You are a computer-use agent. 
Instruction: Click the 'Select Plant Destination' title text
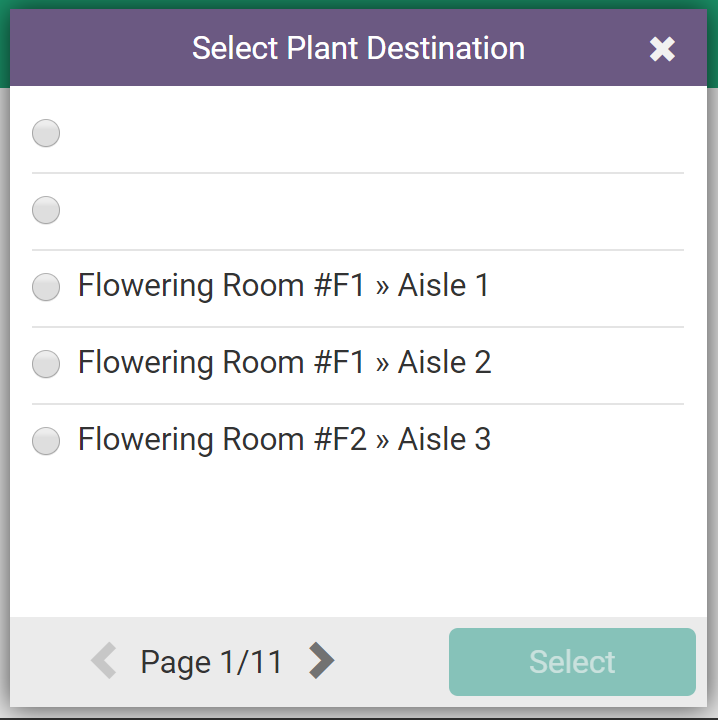pos(358,48)
